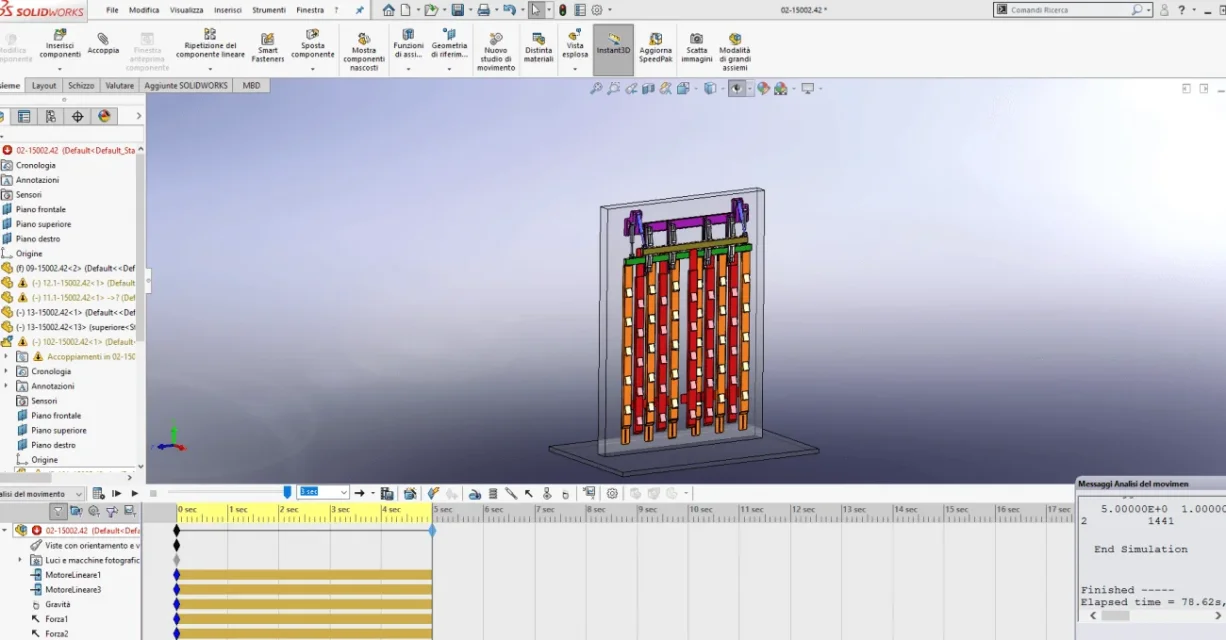Open Smart Fasteners tool

click(268, 49)
